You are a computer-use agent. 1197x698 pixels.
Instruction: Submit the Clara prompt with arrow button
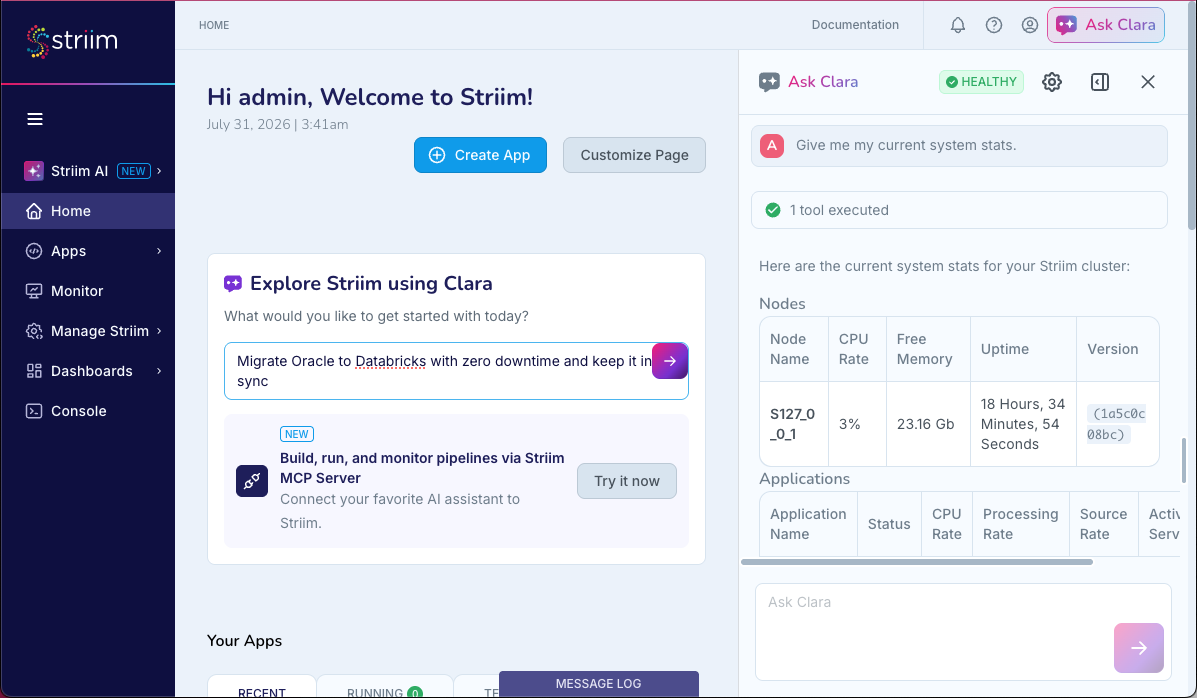pyautogui.click(x=669, y=361)
